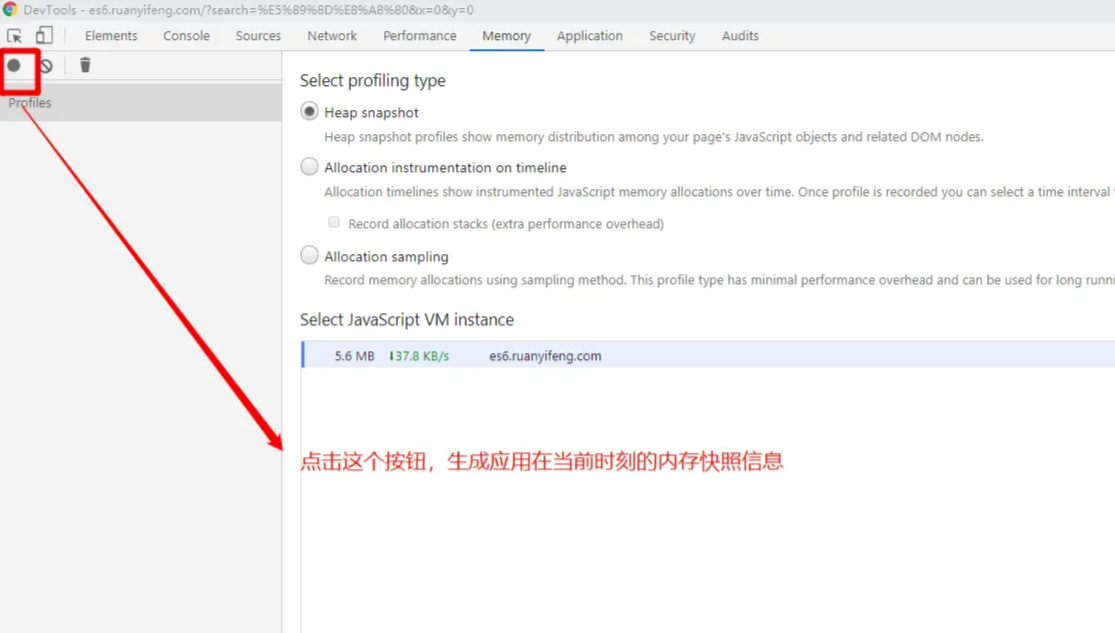Select the Heap snapshot radio button

pyautogui.click(x=309, y=112)
